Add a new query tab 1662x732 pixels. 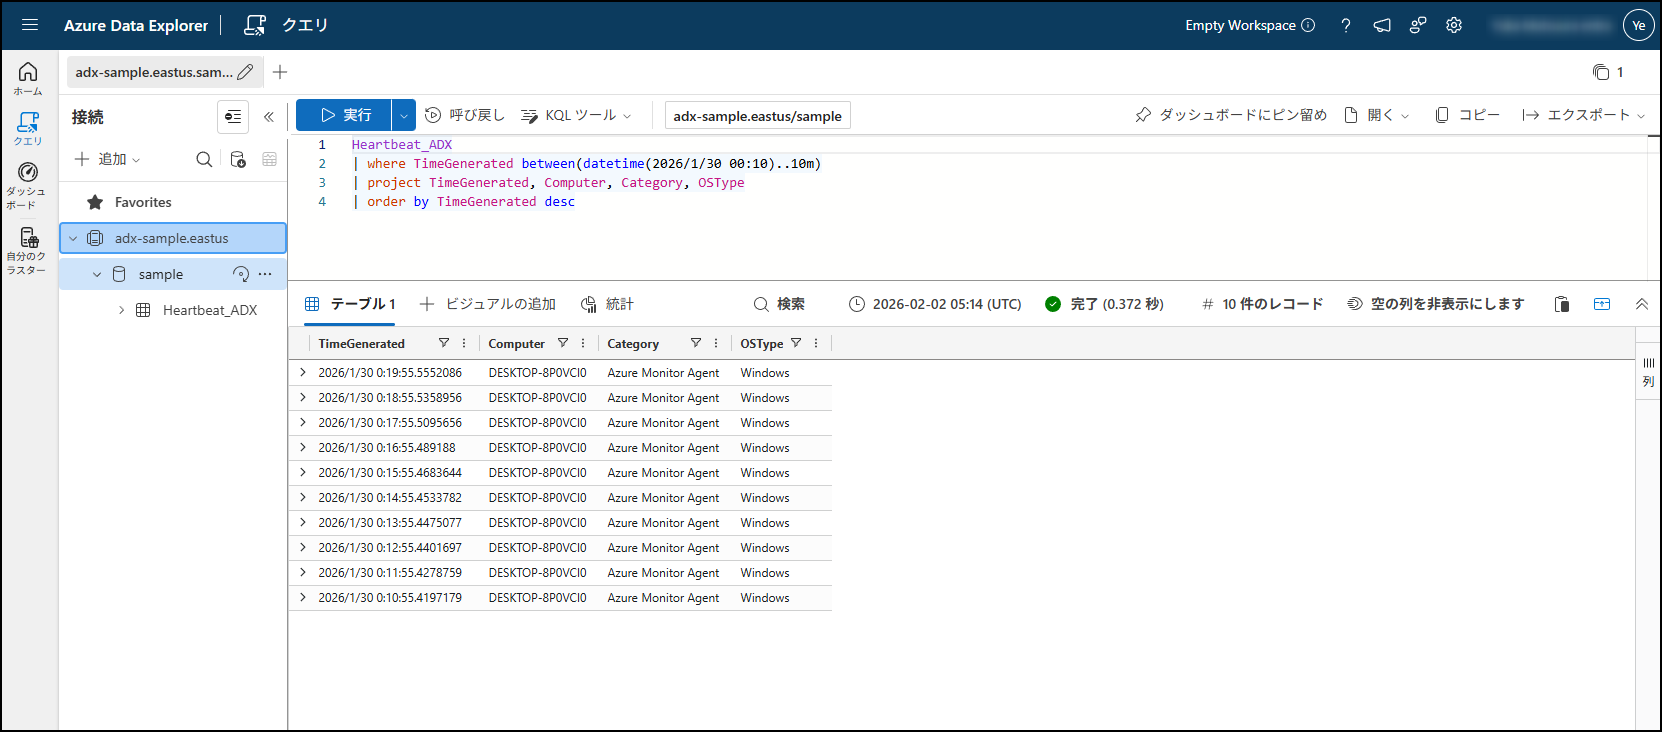point(280,72)
